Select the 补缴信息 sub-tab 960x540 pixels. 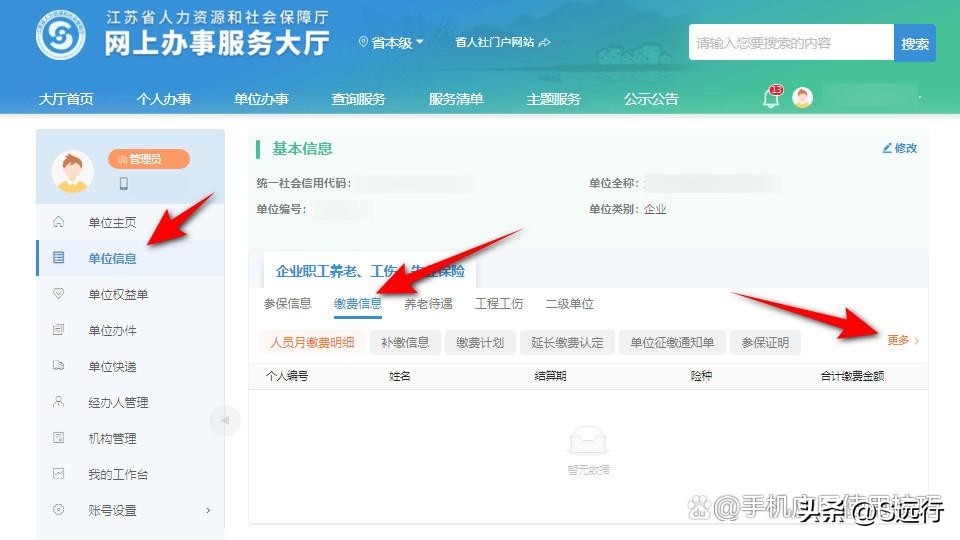(x=405, y=342)
